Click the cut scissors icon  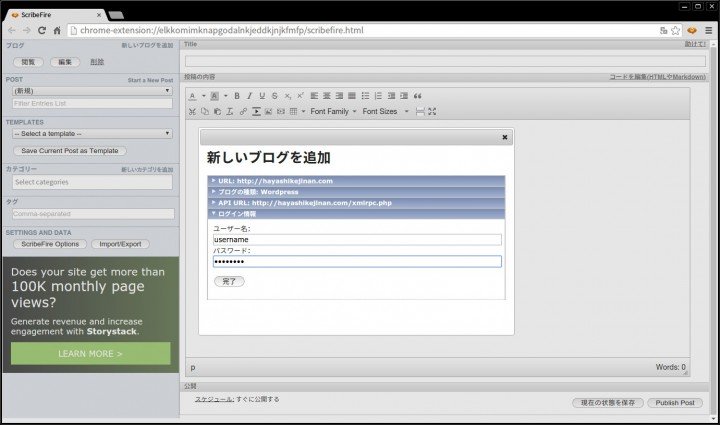click(x=193, y=111)
